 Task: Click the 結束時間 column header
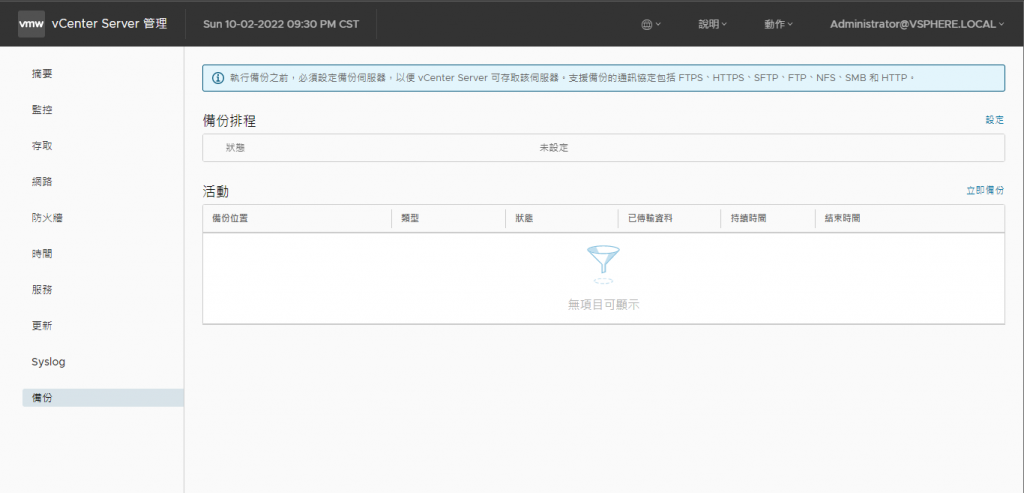[842, 218]
